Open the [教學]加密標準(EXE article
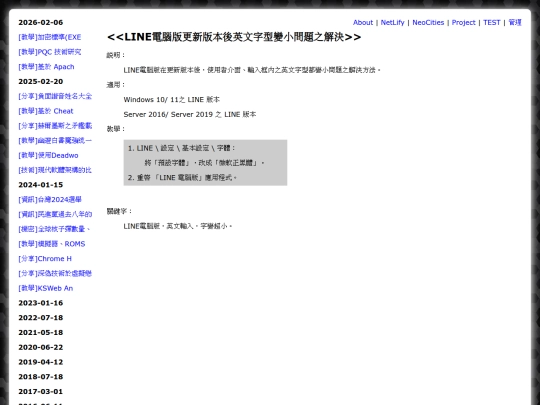 (50, 37)
